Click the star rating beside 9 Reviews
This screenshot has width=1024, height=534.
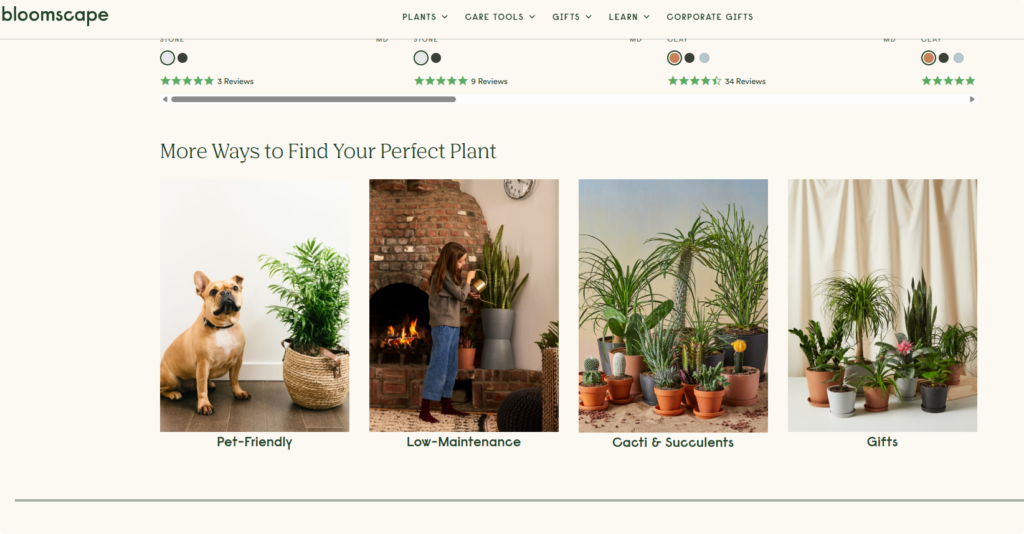click(441, 81)
